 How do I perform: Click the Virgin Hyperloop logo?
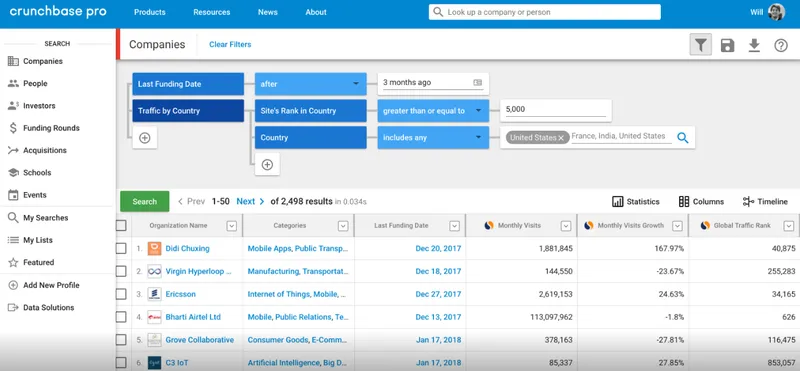click(155, 271)
